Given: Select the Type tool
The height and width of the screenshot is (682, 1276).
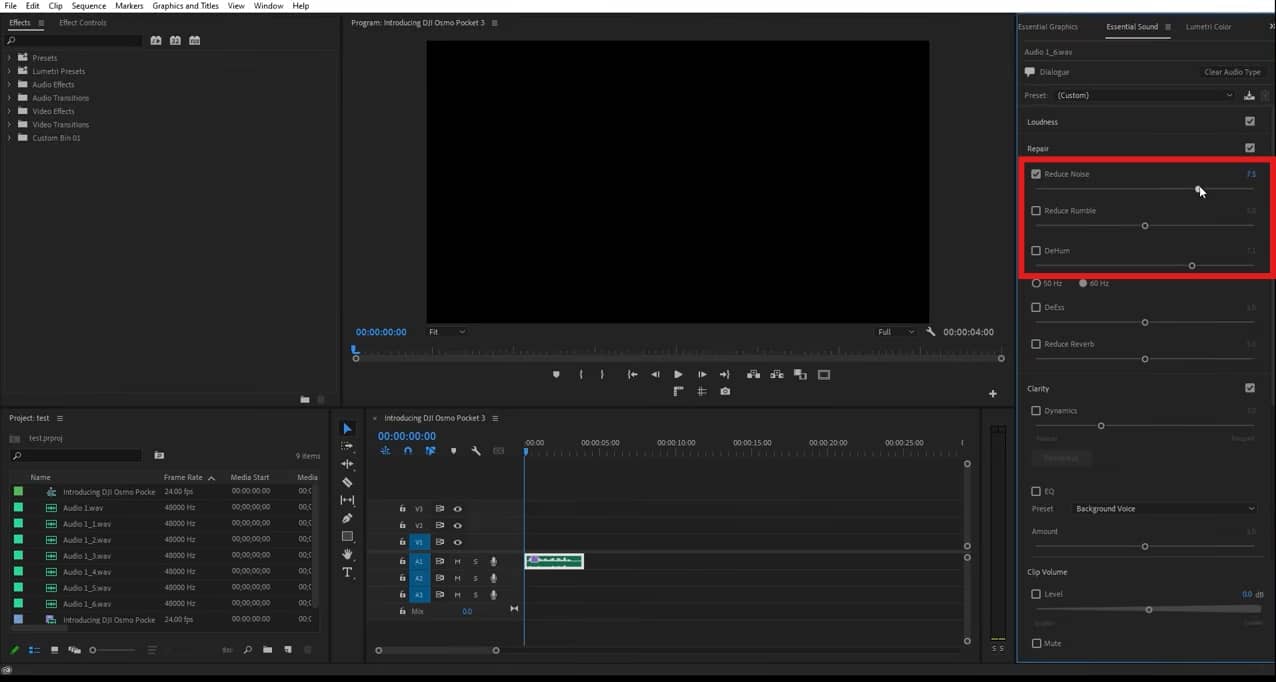Looking at the screenshot, I should [x=347, y=572].
